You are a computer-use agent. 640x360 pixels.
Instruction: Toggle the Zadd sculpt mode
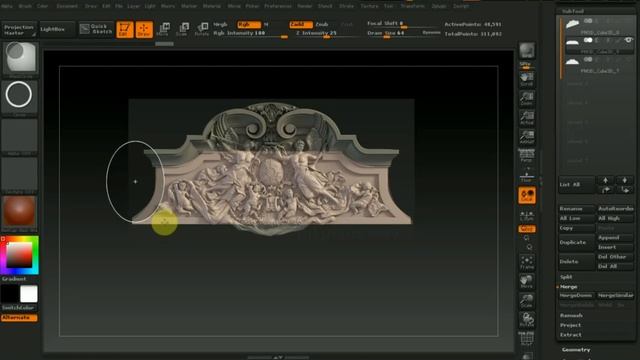[301, 24]
